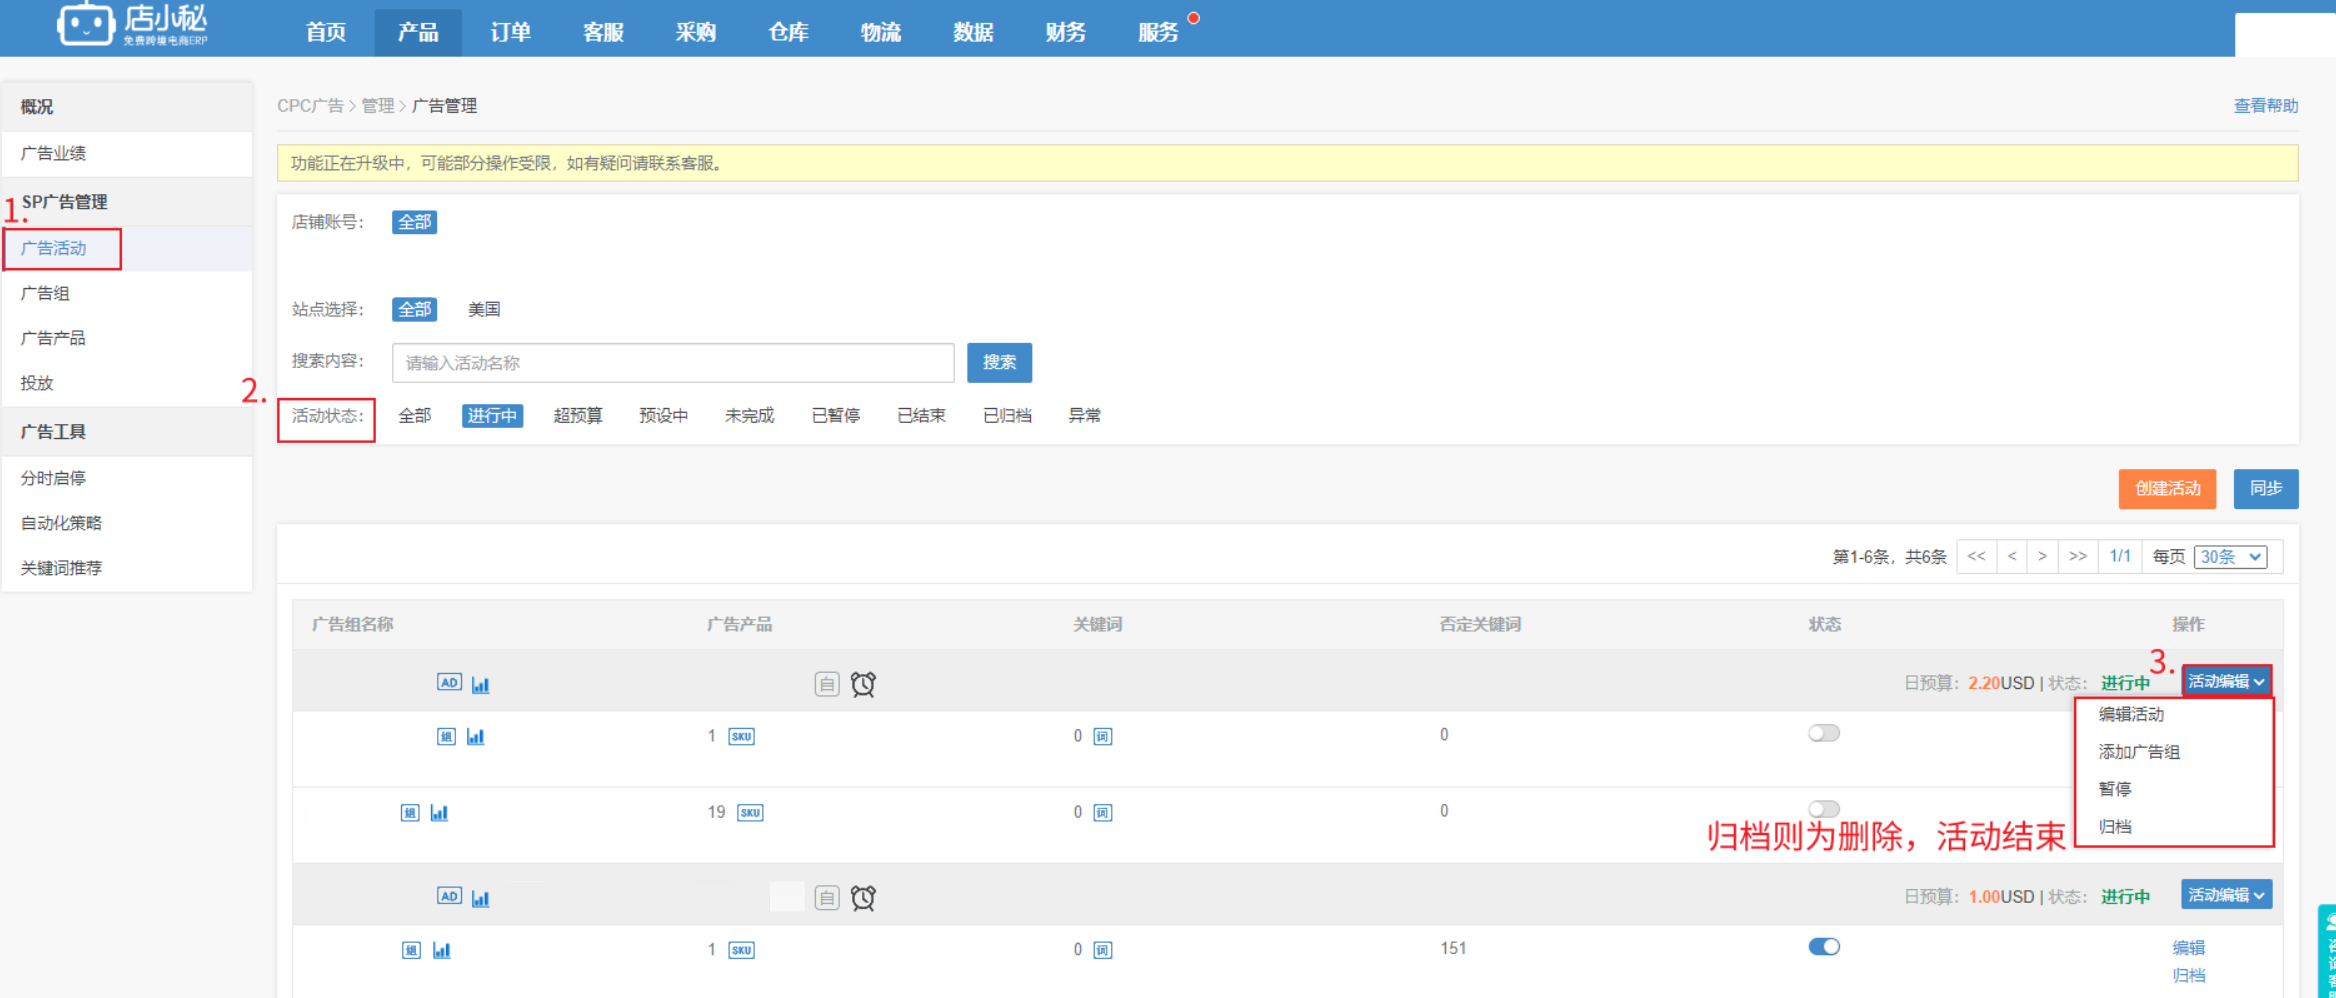Collapse the first campaign's 活动编辑 dropdown
The height and width of the screenshot is (998, 2336).
pos(2226,681)
